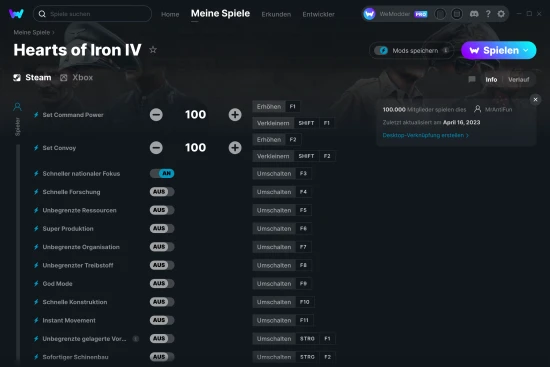This screenshot has width=550, height=367.
Task: Expand the Spielen button dropdown arrow
Action: pos(526,50)
